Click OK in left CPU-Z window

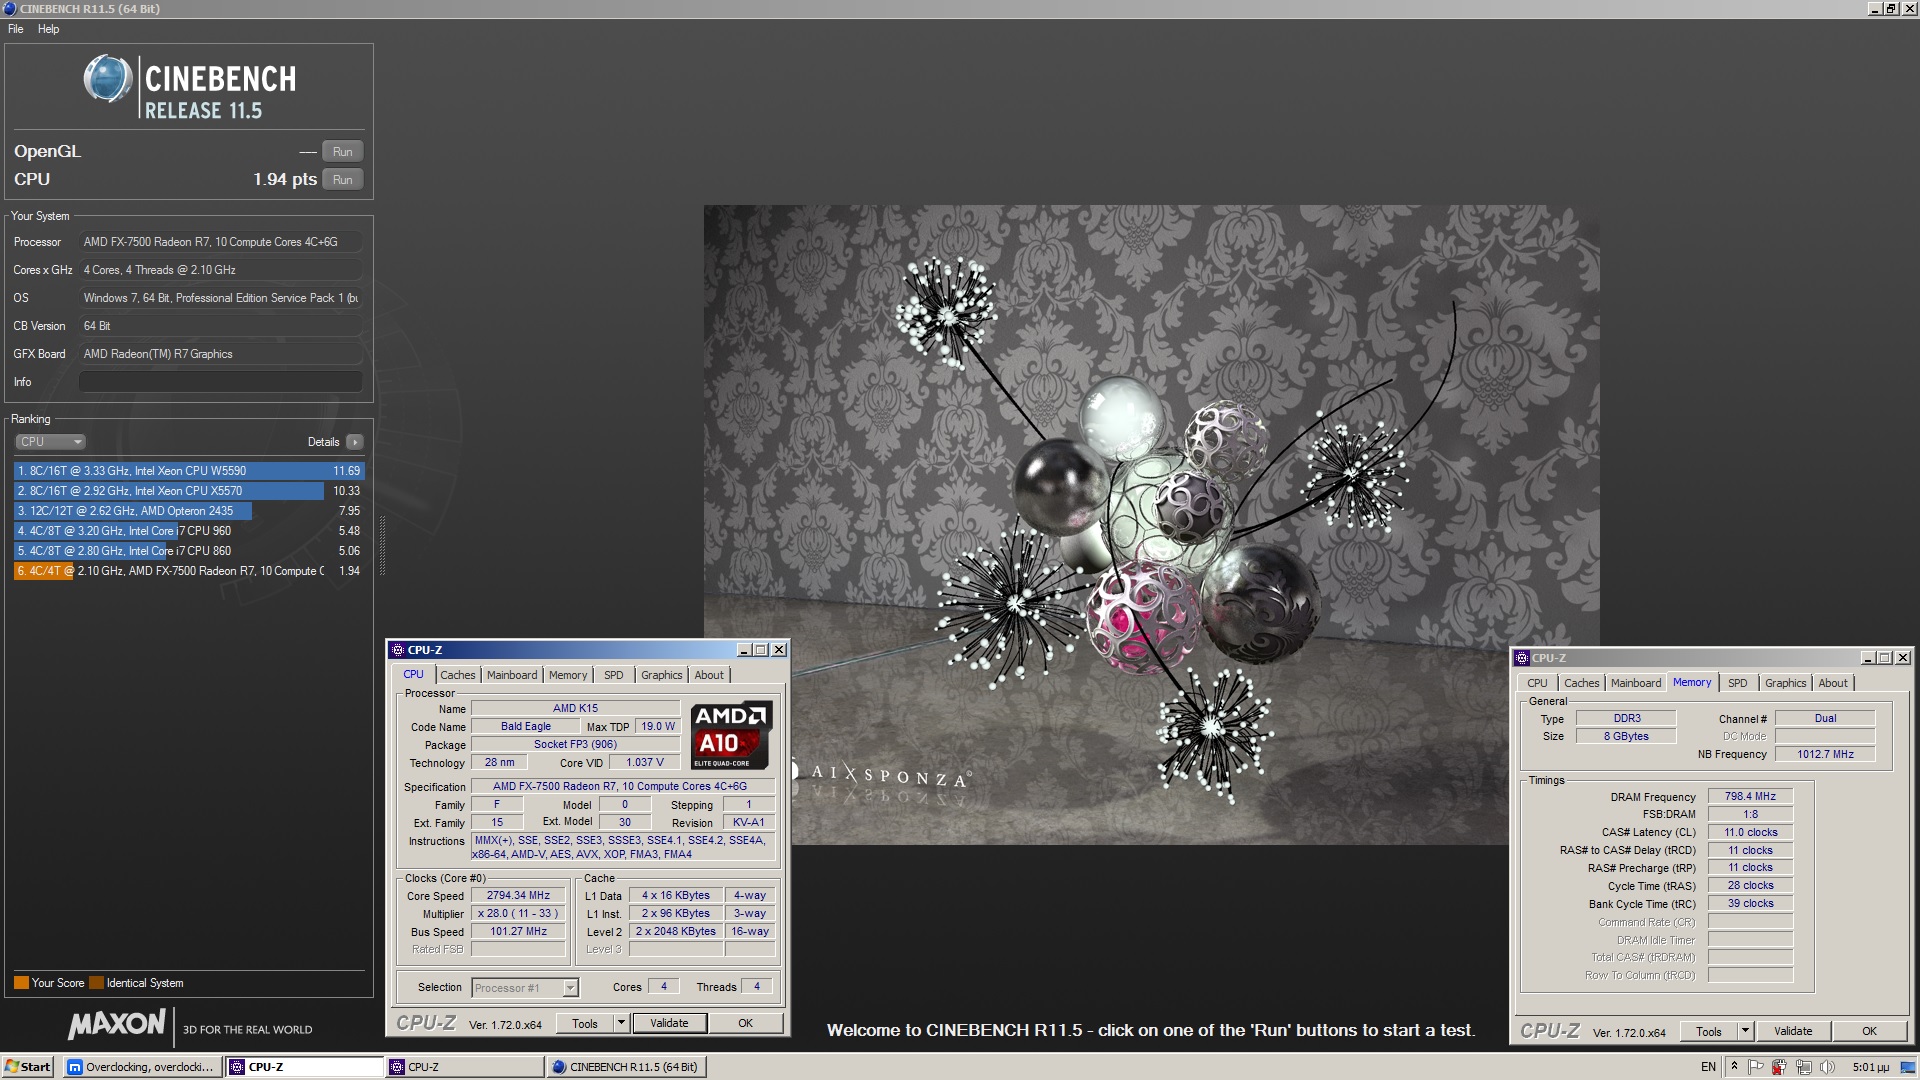pos(745,1023)
